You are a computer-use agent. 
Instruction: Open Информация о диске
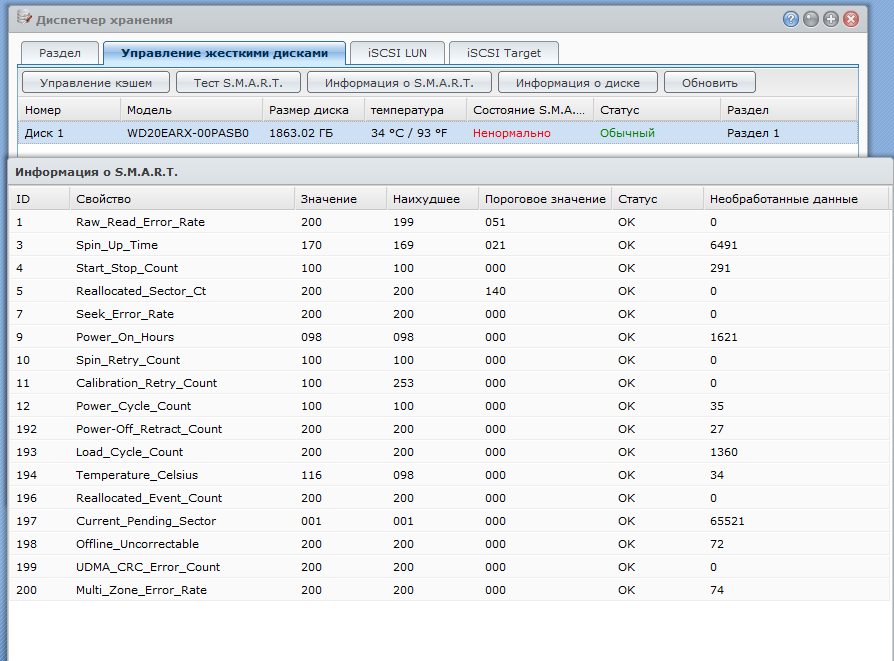pyautogui.click(x=577, y=83)
